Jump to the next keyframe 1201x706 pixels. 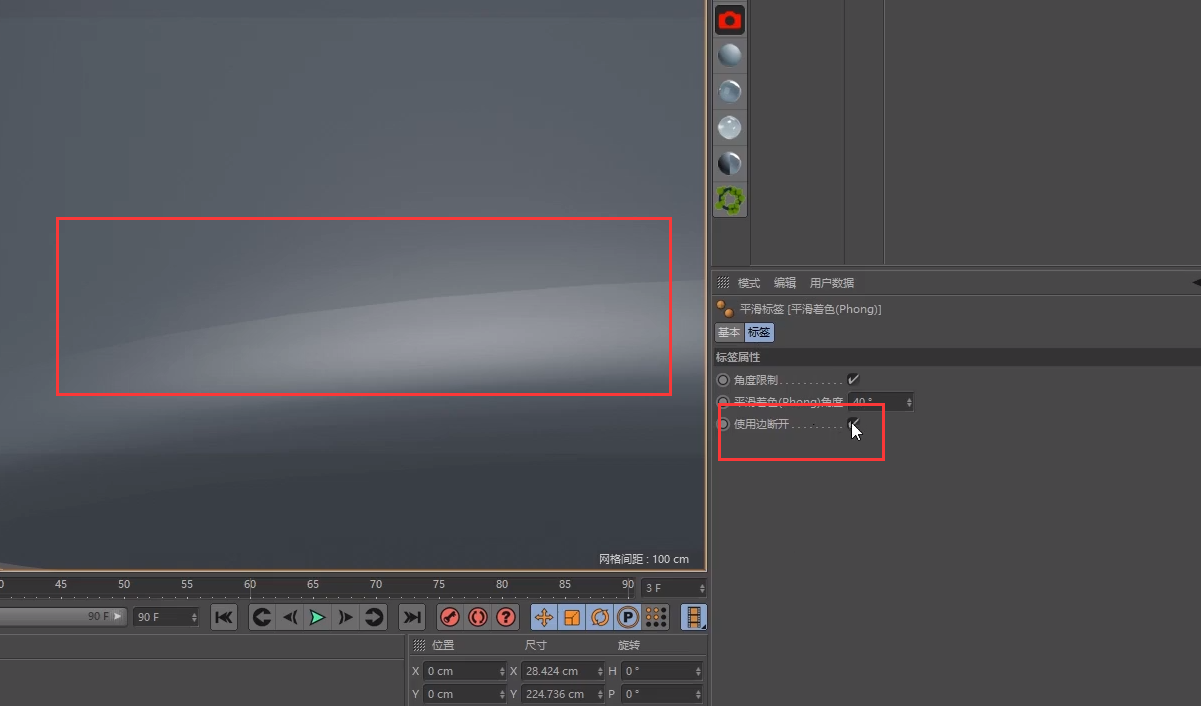373,617
